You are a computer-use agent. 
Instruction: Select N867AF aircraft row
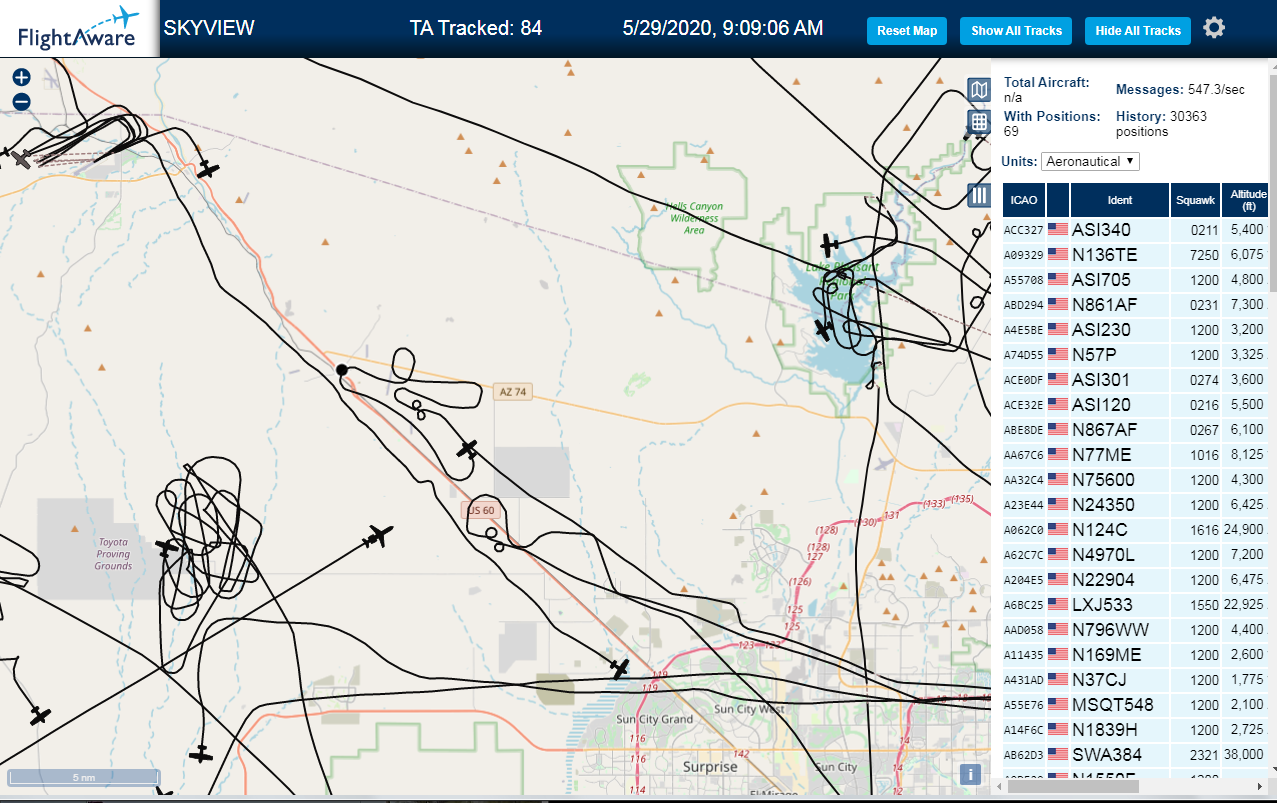(1135, 430)
